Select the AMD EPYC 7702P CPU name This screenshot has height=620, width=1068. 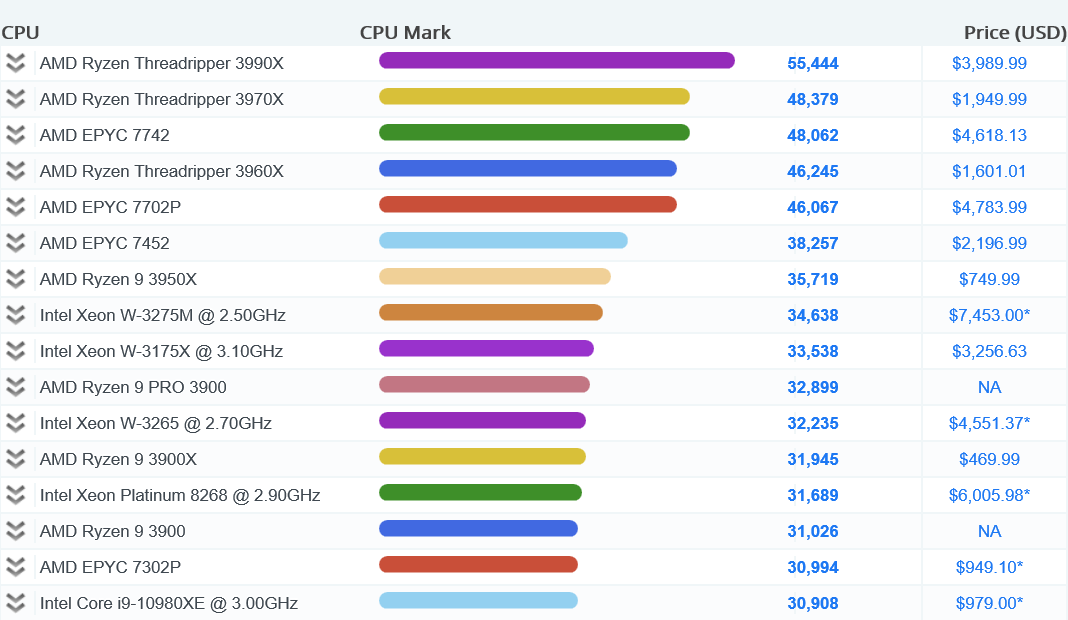[110, 207]
